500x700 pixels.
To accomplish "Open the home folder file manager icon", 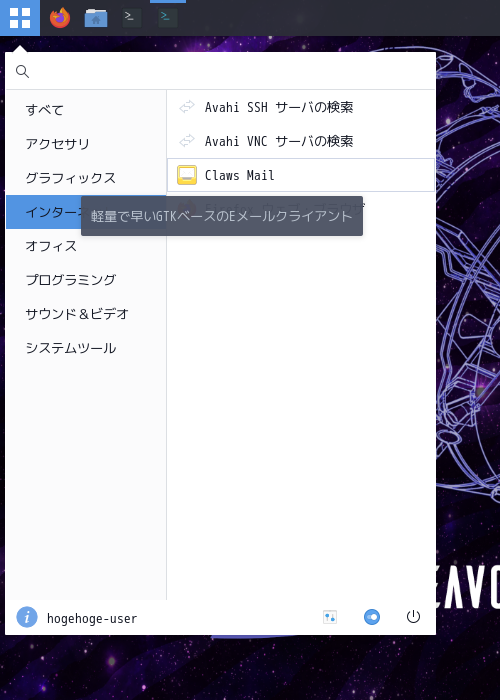I will 96,18.
